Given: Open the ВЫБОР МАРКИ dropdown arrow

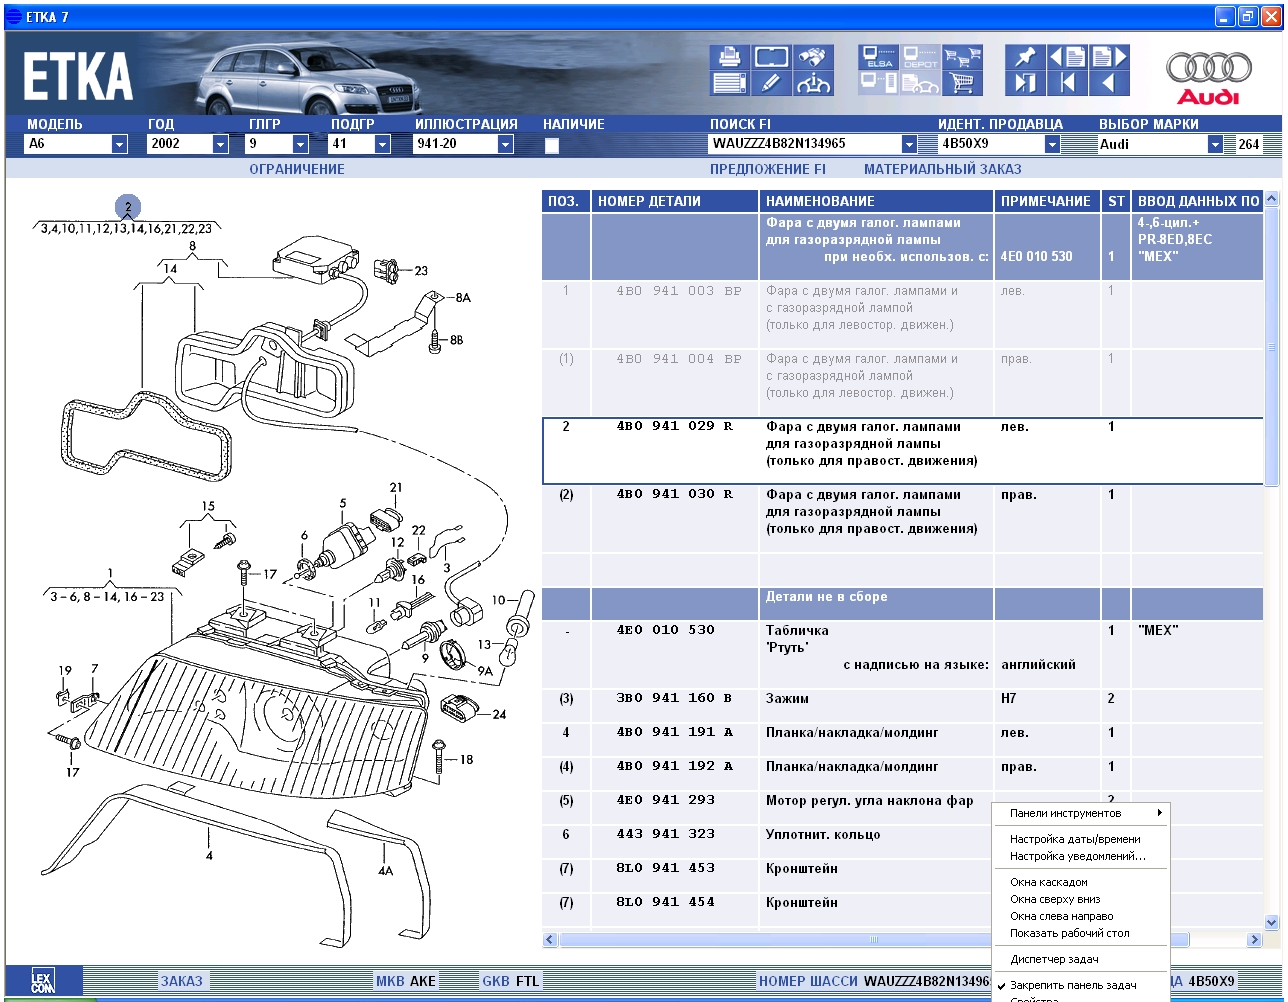Looking at the screenshot, I should click(1215, 144).
